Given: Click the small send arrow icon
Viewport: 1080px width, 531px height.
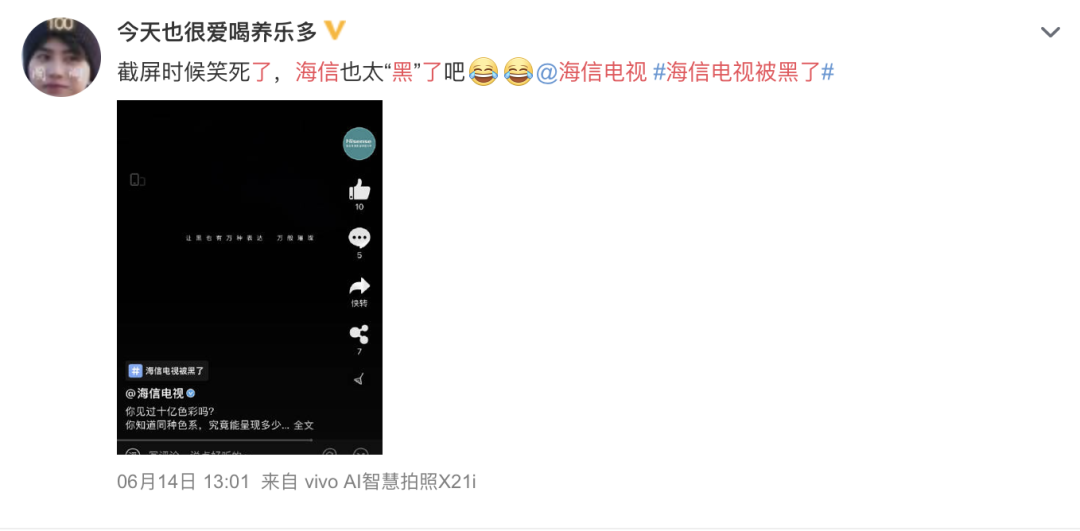Looking at the screenshot, I should [358, 379].
